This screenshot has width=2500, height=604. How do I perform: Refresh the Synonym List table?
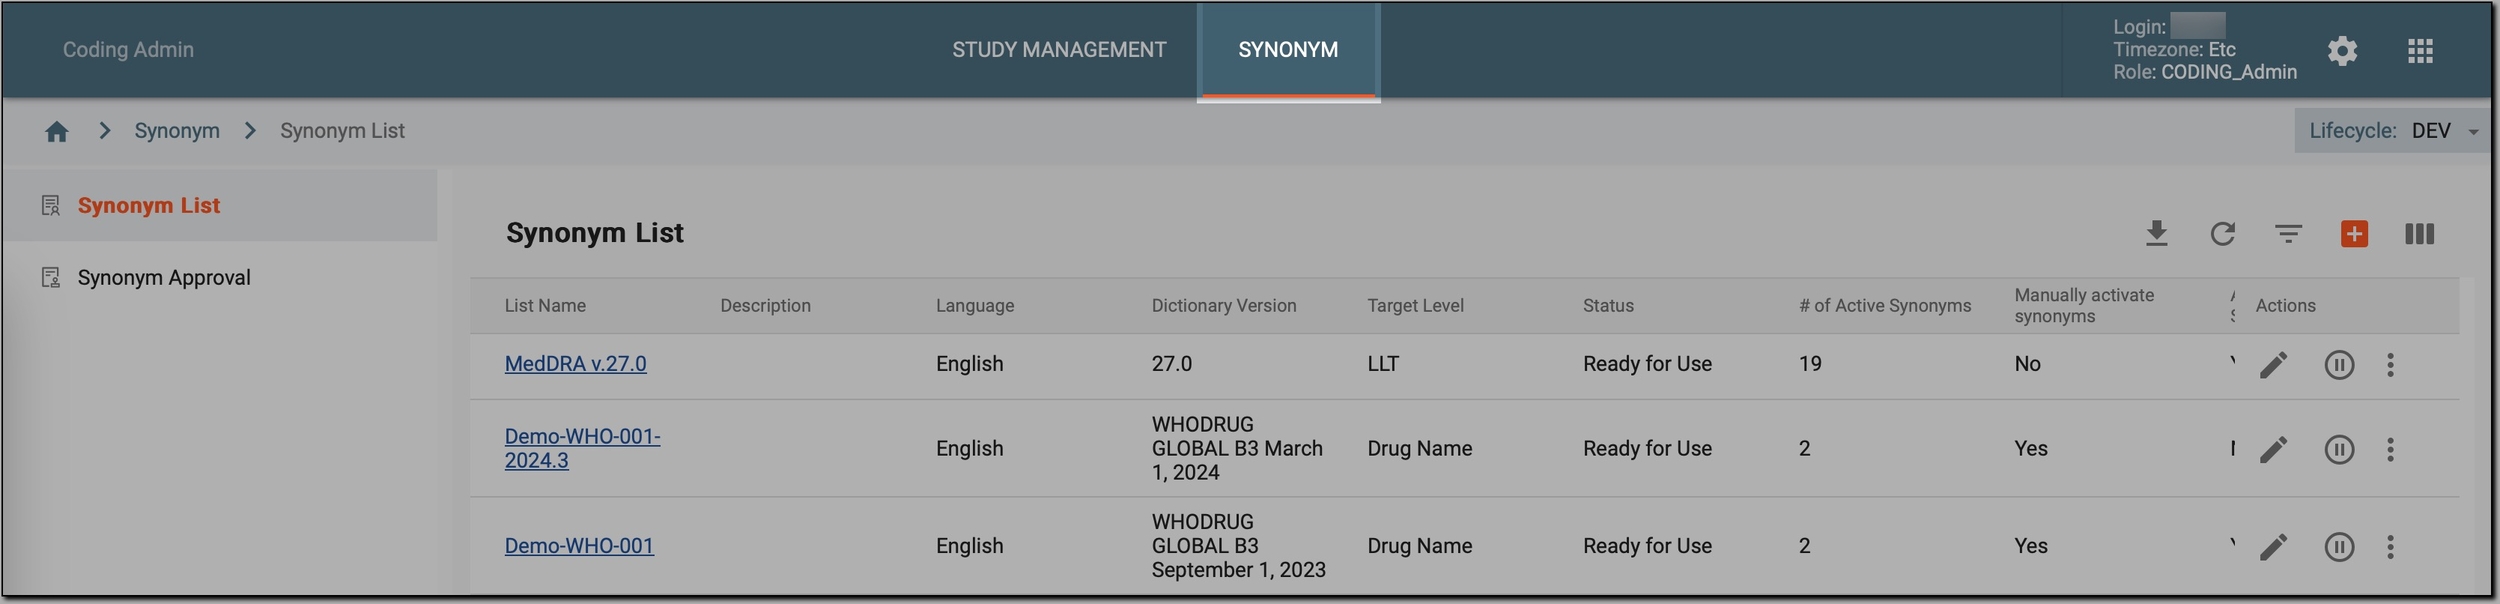pos(2222,233)
